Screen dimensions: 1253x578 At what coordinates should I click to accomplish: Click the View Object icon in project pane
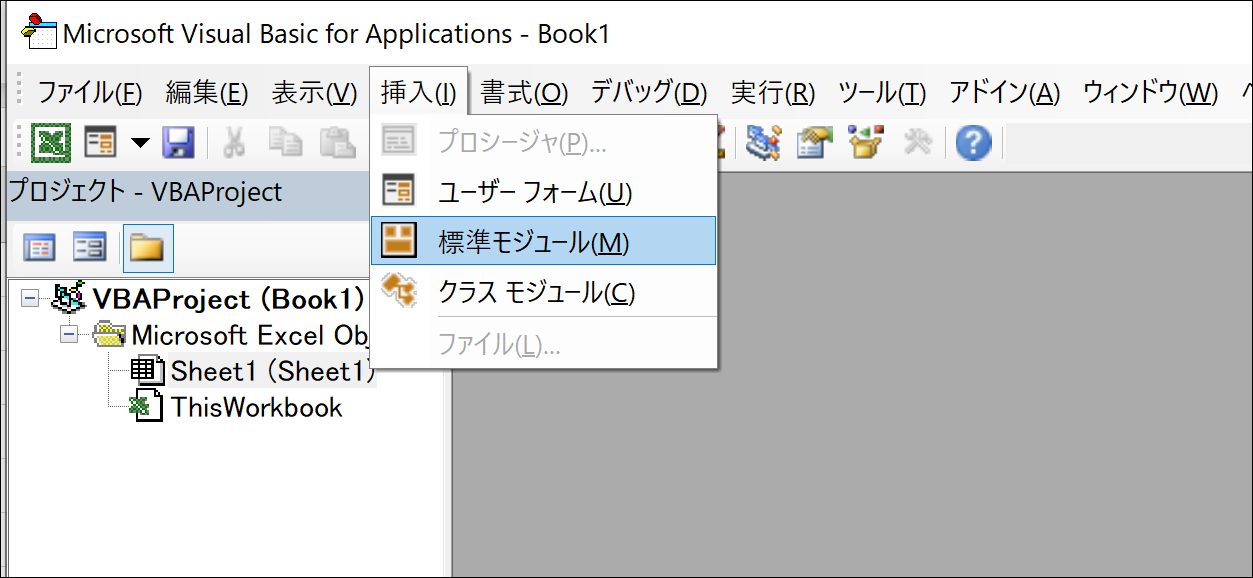[90, 247]
